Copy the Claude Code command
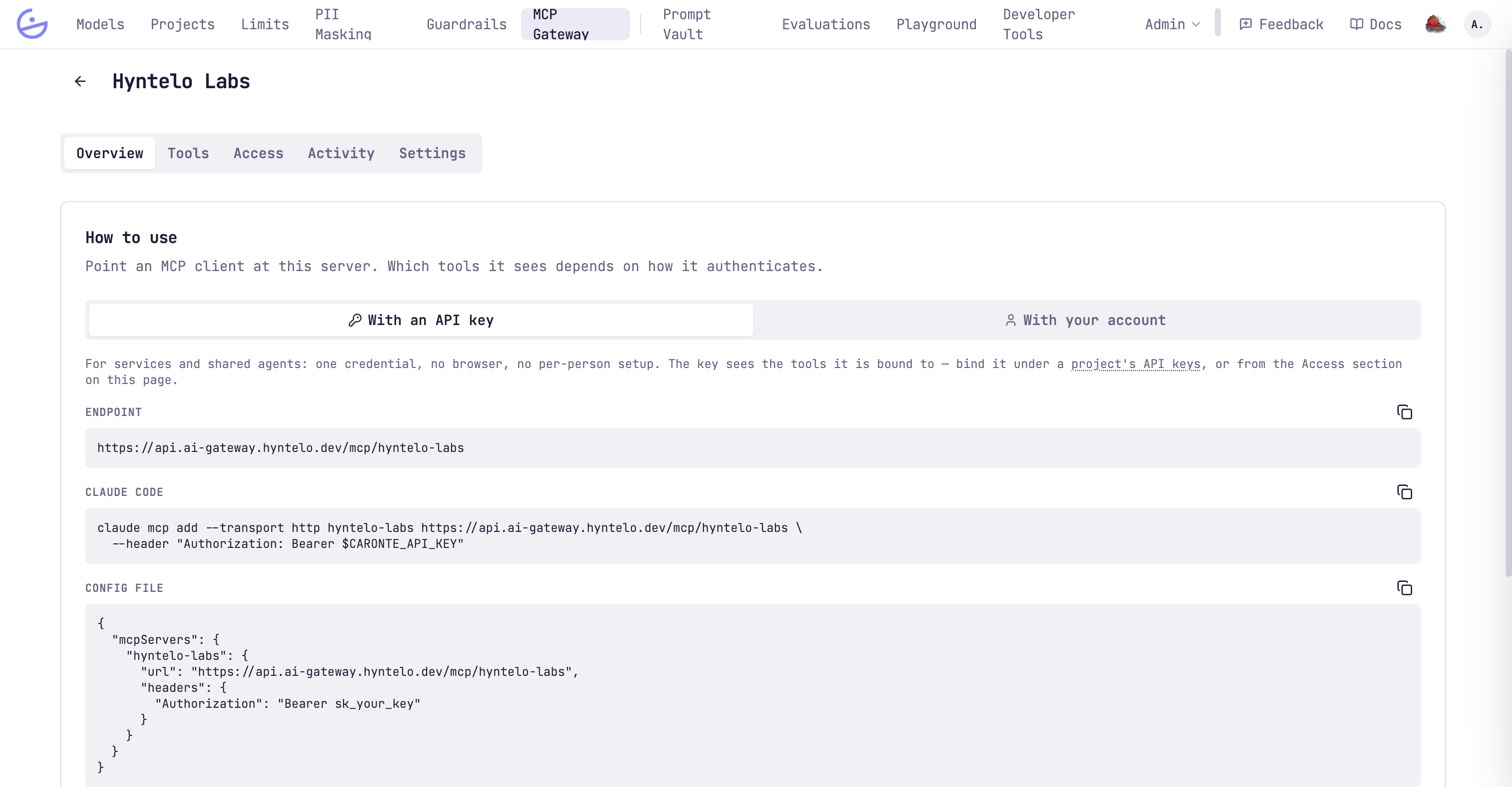The image size is (1512, 787). [1404, 492]
